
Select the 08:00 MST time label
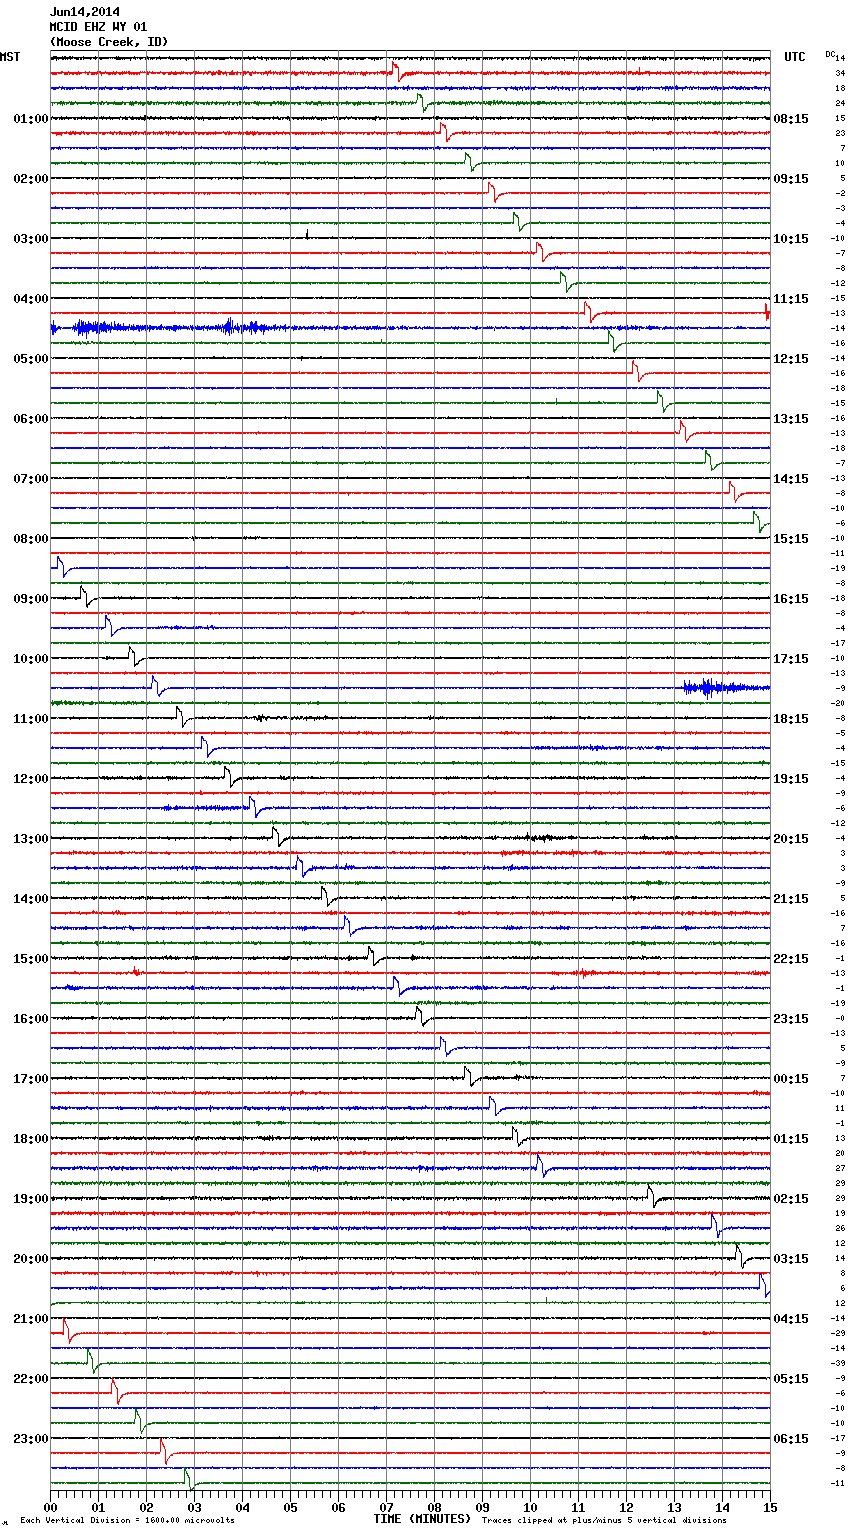click(x=31, y=539)
